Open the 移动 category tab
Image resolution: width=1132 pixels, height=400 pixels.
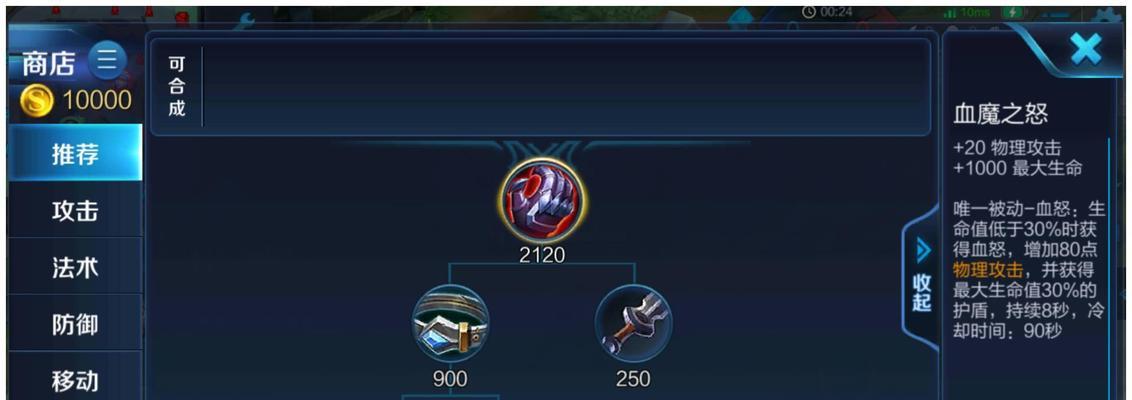tap(75, 381)
